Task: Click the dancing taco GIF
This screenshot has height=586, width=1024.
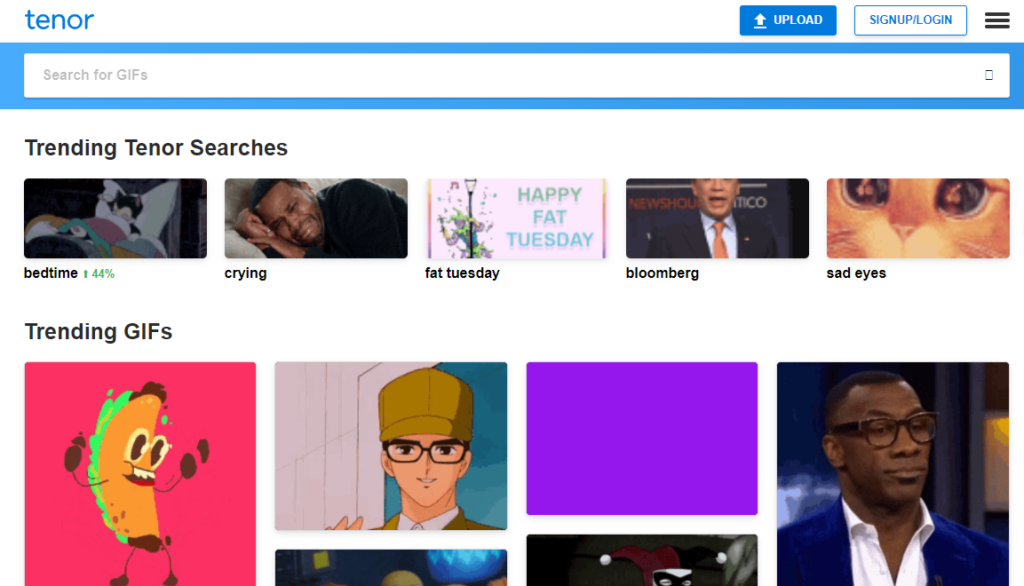Action: 140,470
